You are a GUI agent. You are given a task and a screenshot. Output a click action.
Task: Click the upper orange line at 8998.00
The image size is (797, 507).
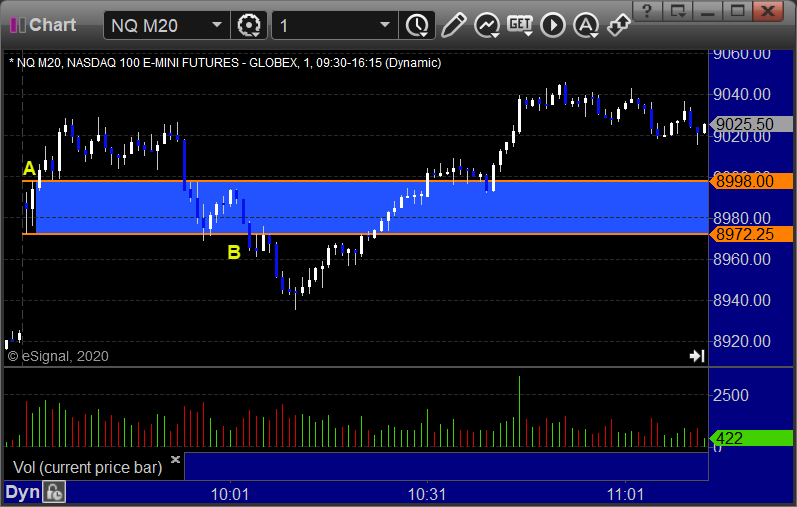365,181
